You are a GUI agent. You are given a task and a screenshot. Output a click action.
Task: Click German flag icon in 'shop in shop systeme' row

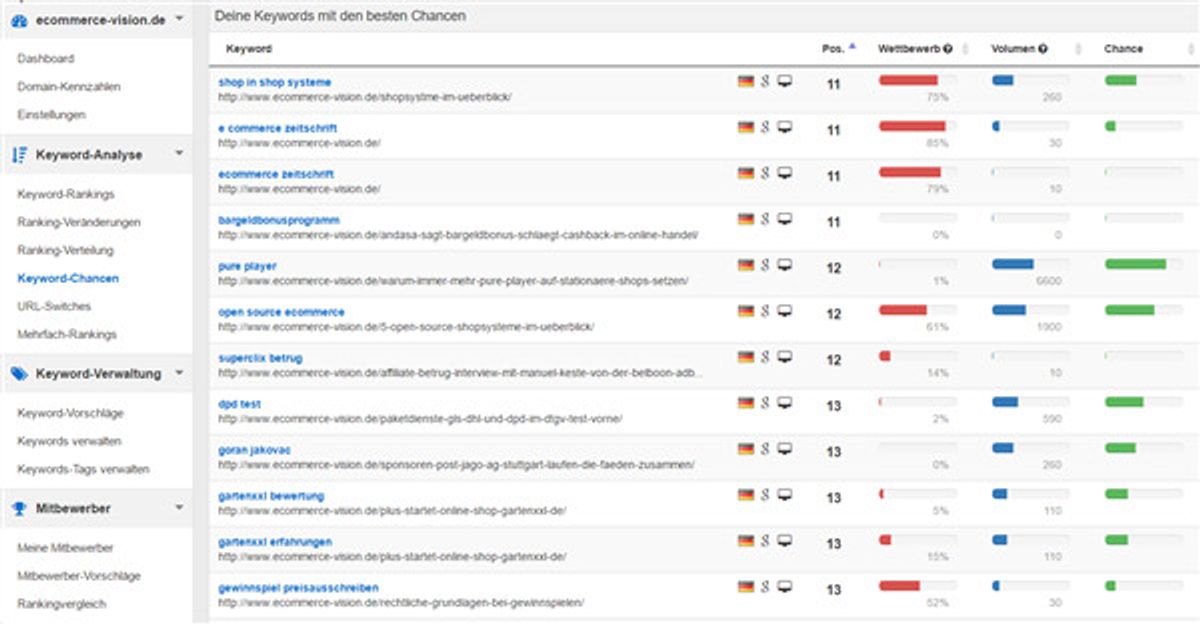745,81
